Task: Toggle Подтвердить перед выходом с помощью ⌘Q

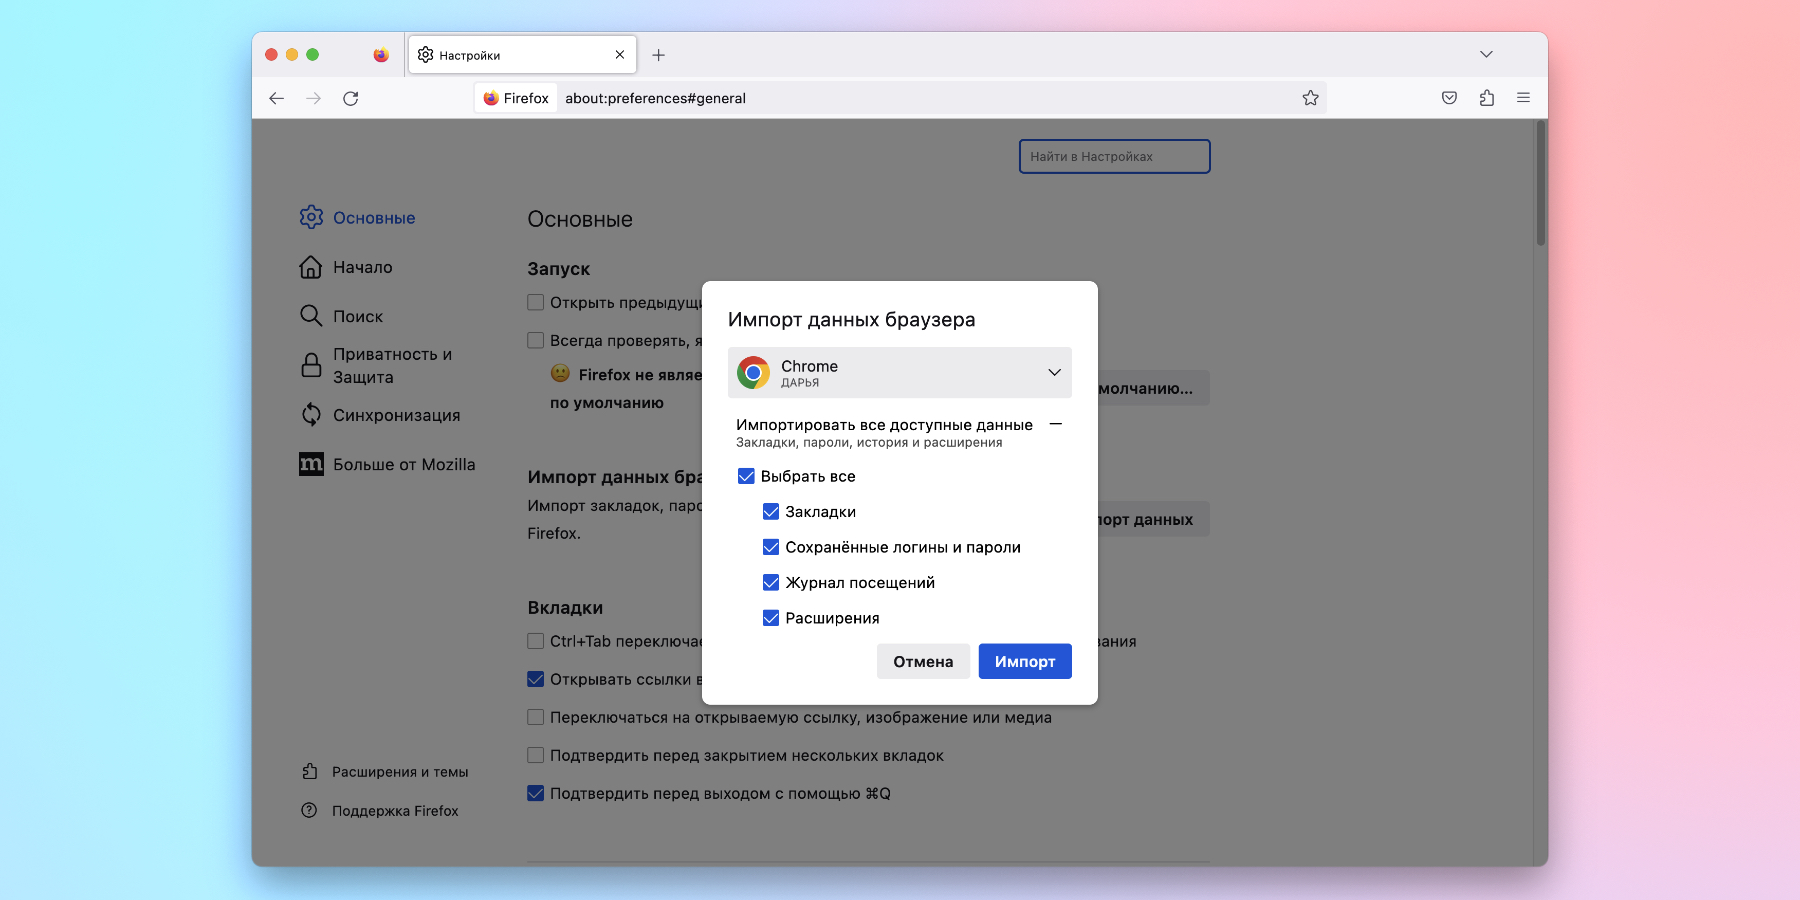Action: click(536, 793)
